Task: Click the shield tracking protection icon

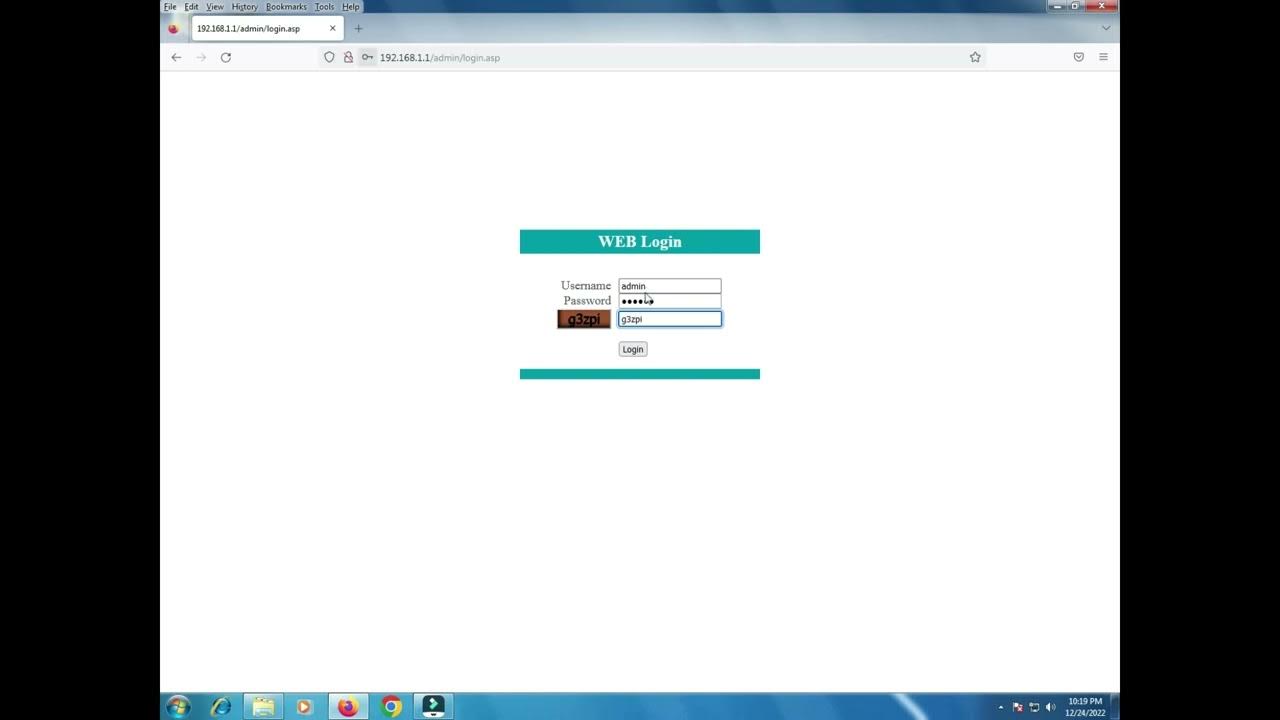Action: pos(329,57)
